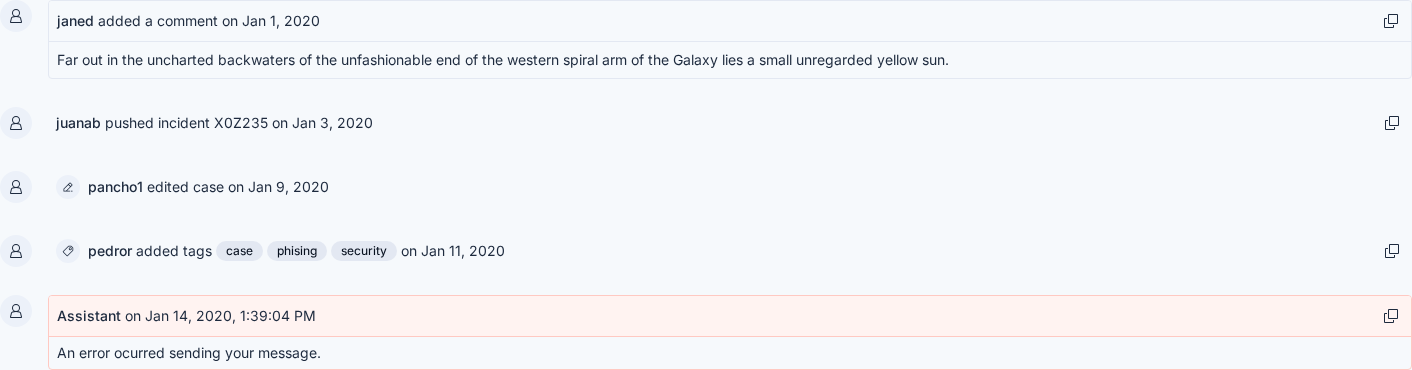
Task: Open the janed username link
Action: (x=75, y=21)
